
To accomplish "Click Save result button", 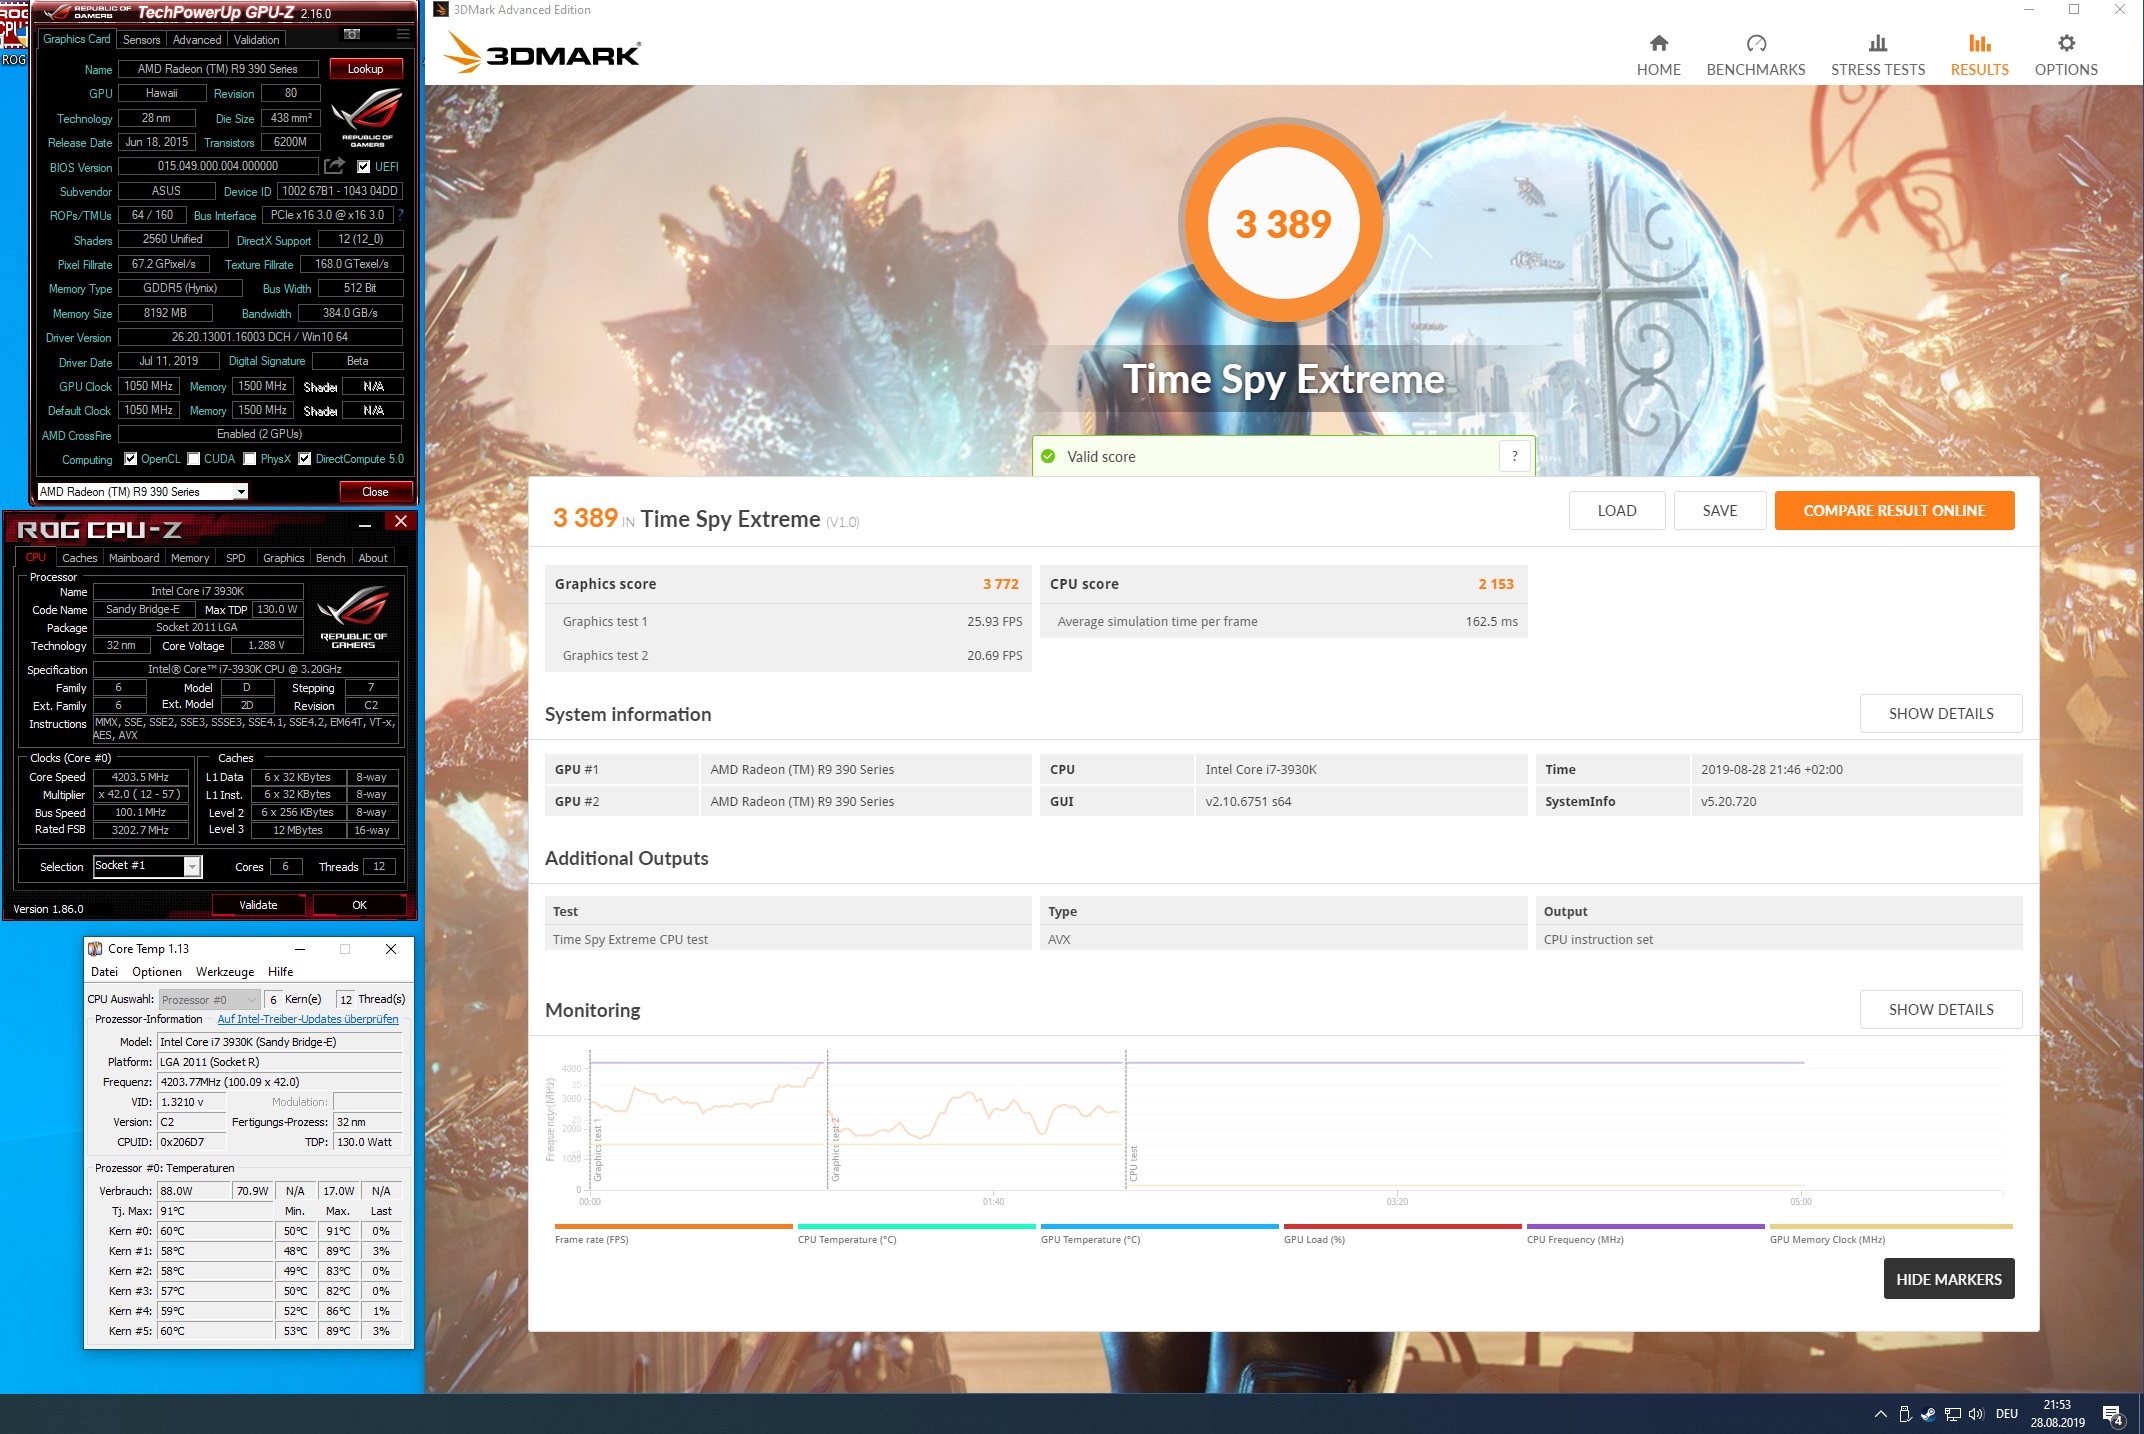I will tap(1719, 510).
